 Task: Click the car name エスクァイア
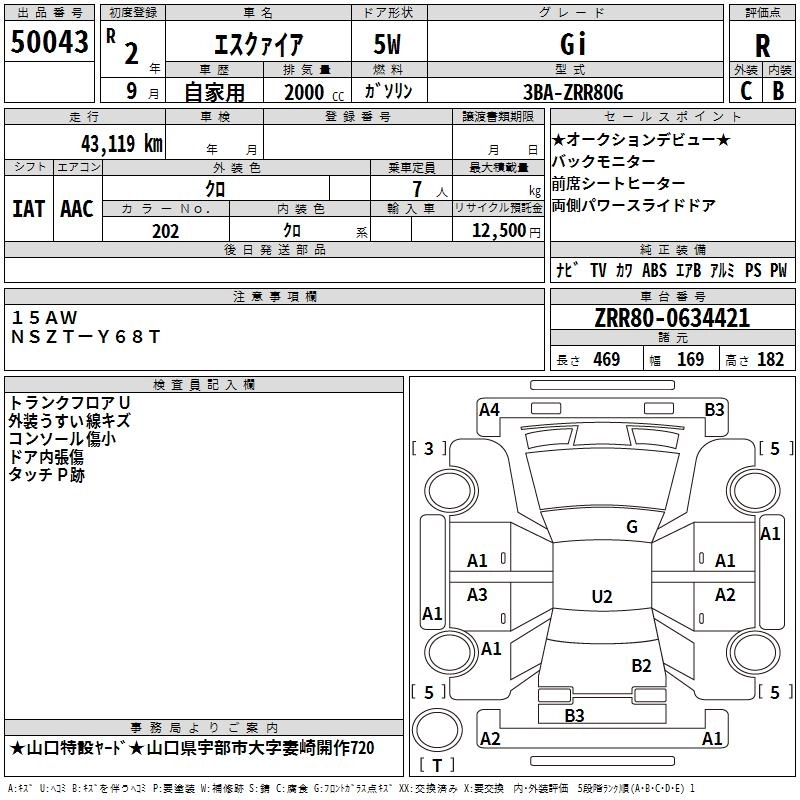click(259, 44)
